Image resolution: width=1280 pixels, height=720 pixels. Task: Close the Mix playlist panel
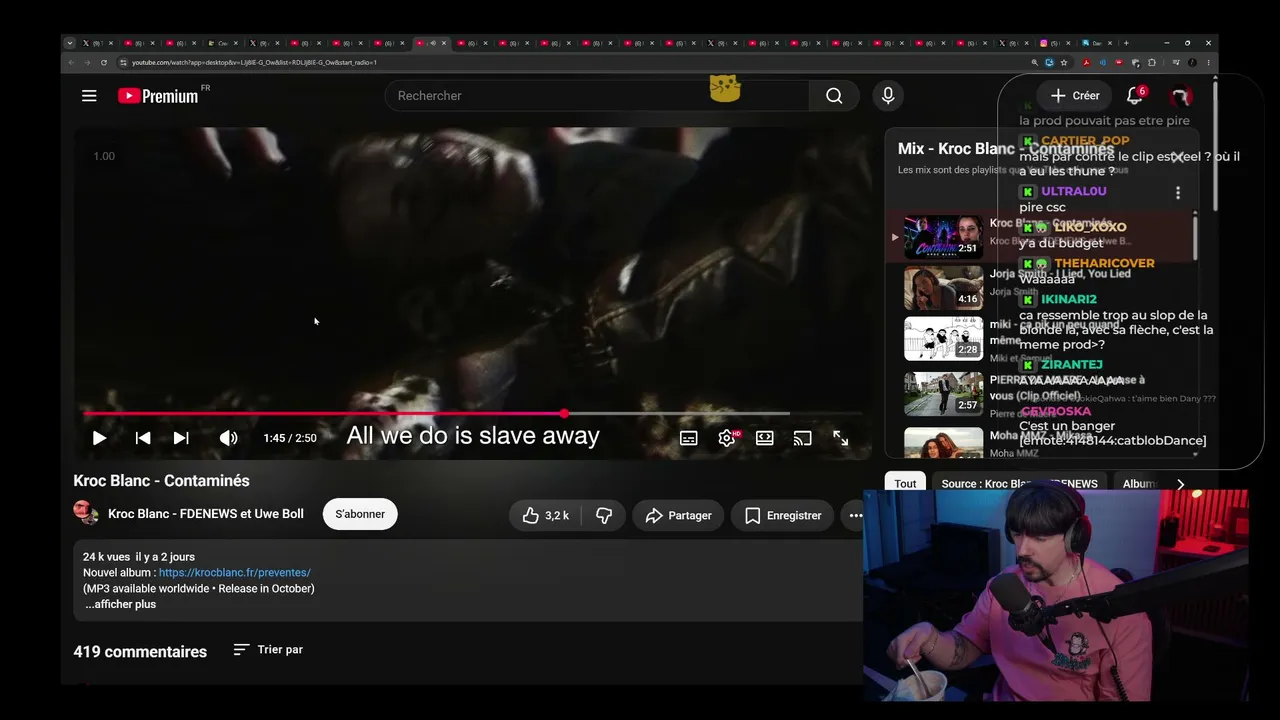(1177, 158)
